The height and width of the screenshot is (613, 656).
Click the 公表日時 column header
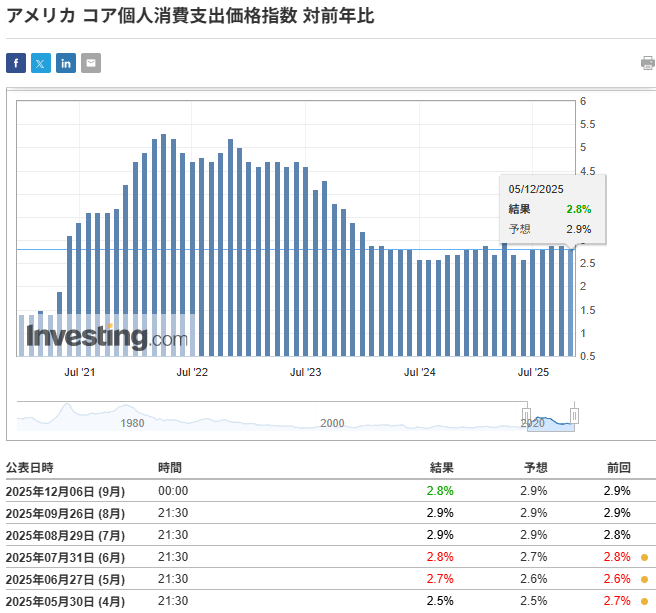pos(30,468)
